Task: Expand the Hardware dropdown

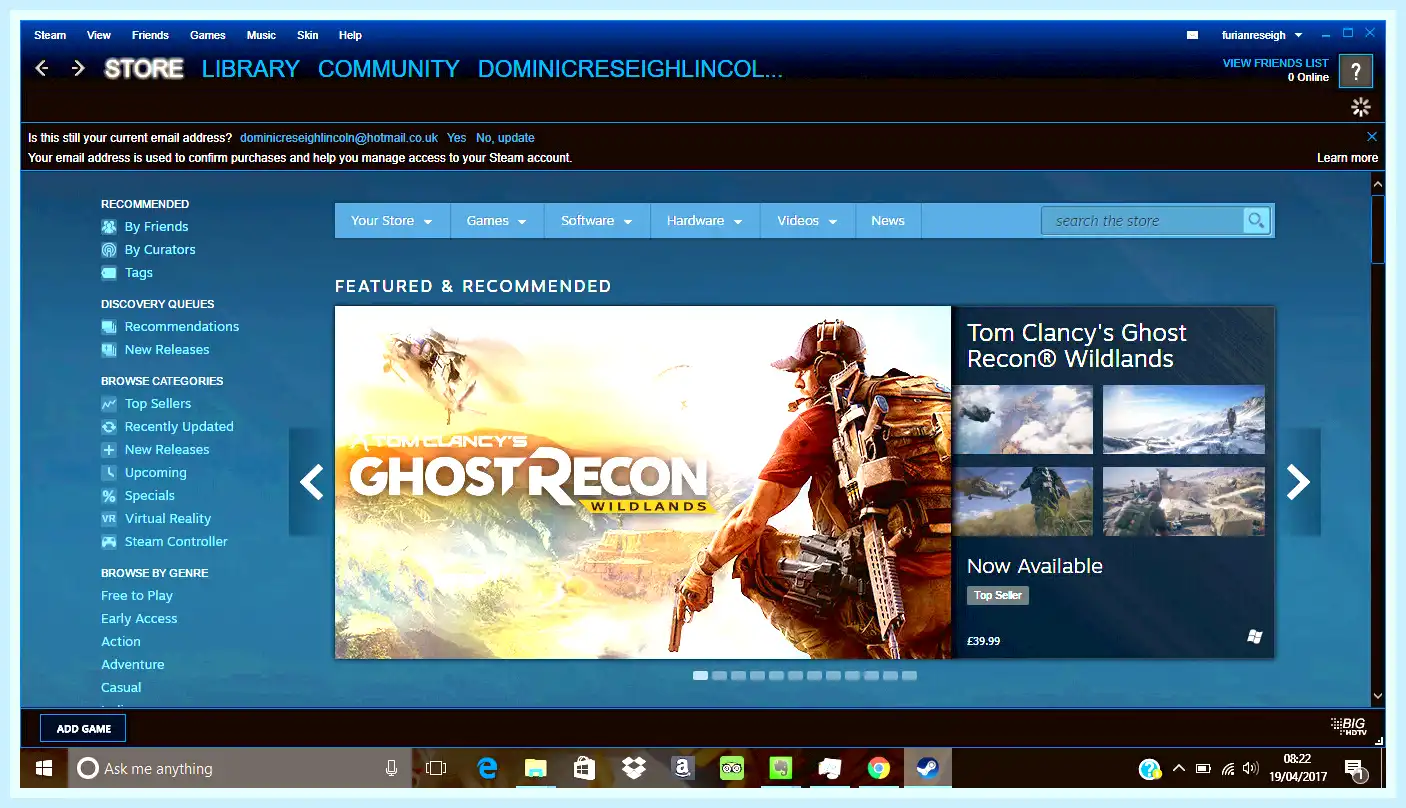Action: pyautogui.click(x=705, y=221)
